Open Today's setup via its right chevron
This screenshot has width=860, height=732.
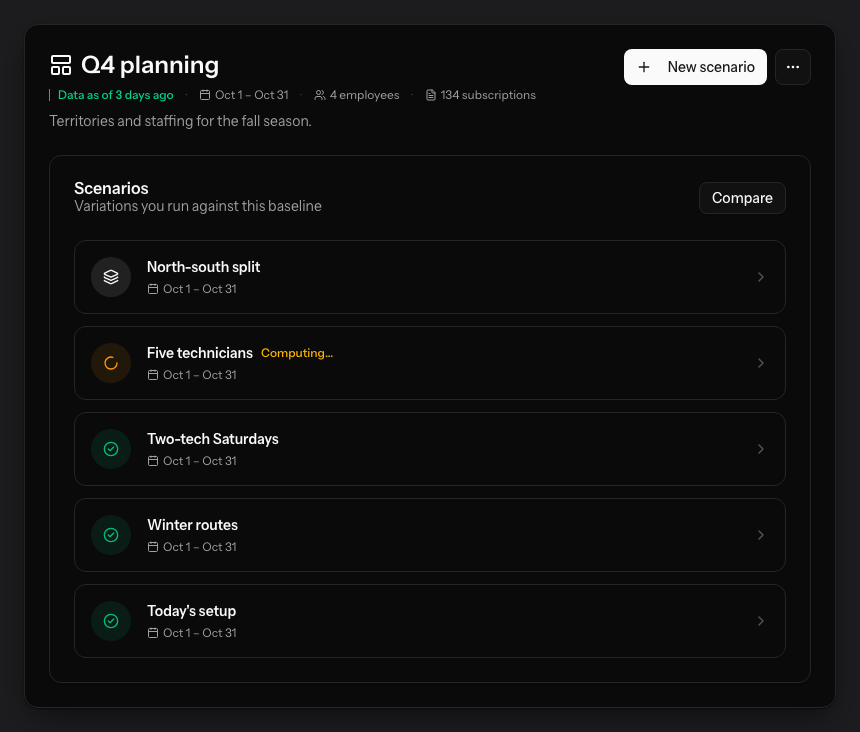[761, 621]
